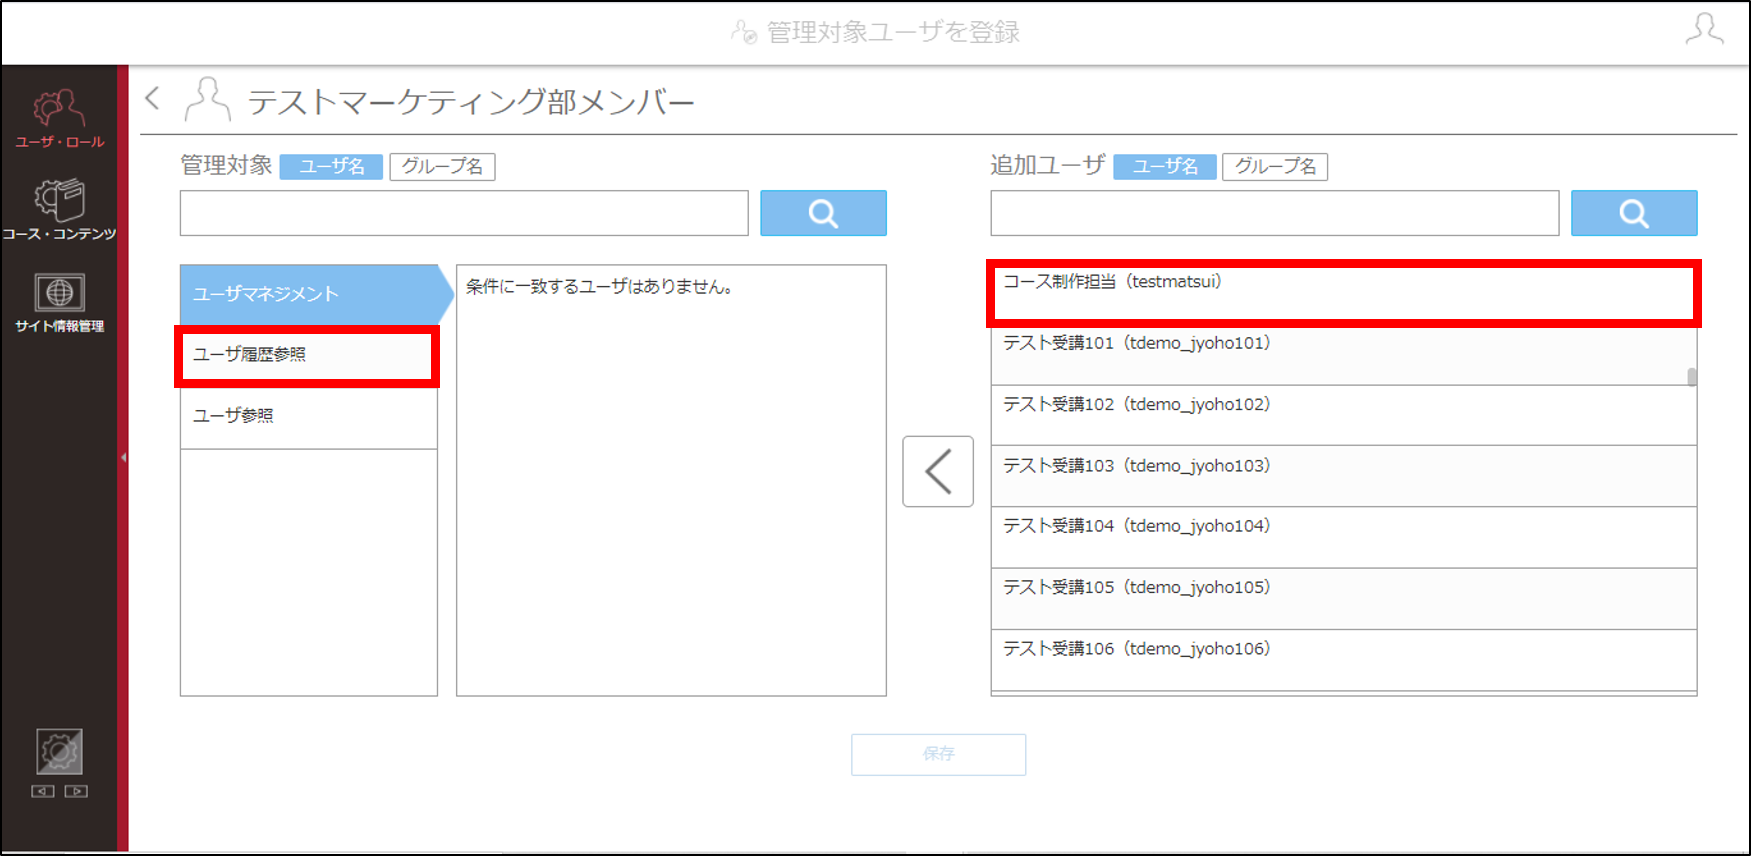Screen dimensions: 1751x856
Task: Click the 保存 save button
Action: (938, 754)
